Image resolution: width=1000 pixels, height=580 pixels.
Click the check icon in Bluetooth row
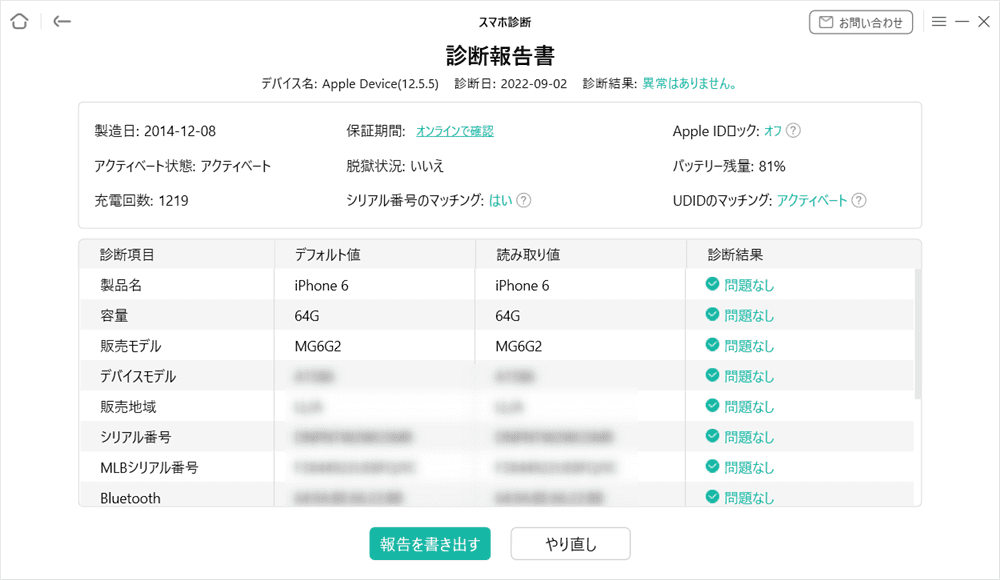tap(712, 496)
